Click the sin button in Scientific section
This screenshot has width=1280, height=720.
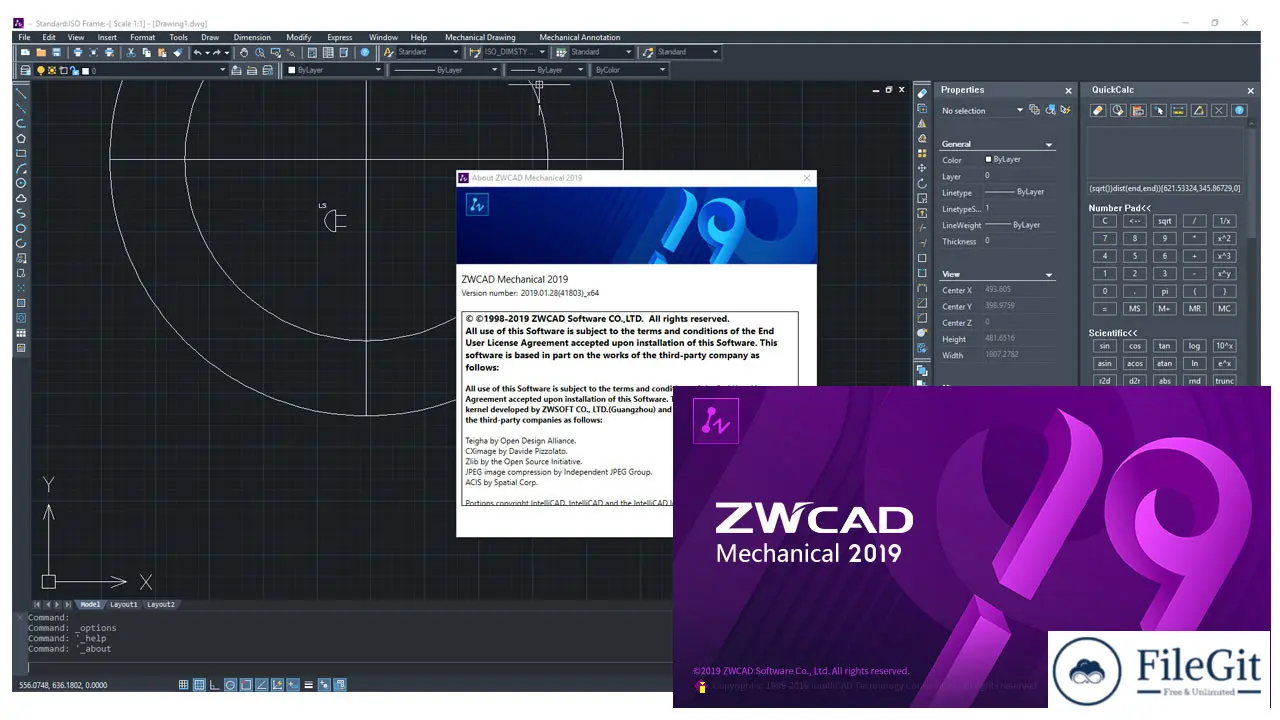(1104, 346)
